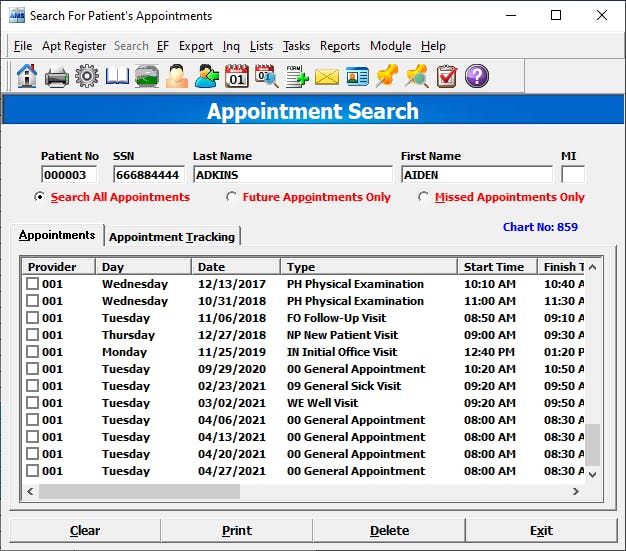Open the Module menu
This screenshot has width=626, height=551.
coord(390,46)
